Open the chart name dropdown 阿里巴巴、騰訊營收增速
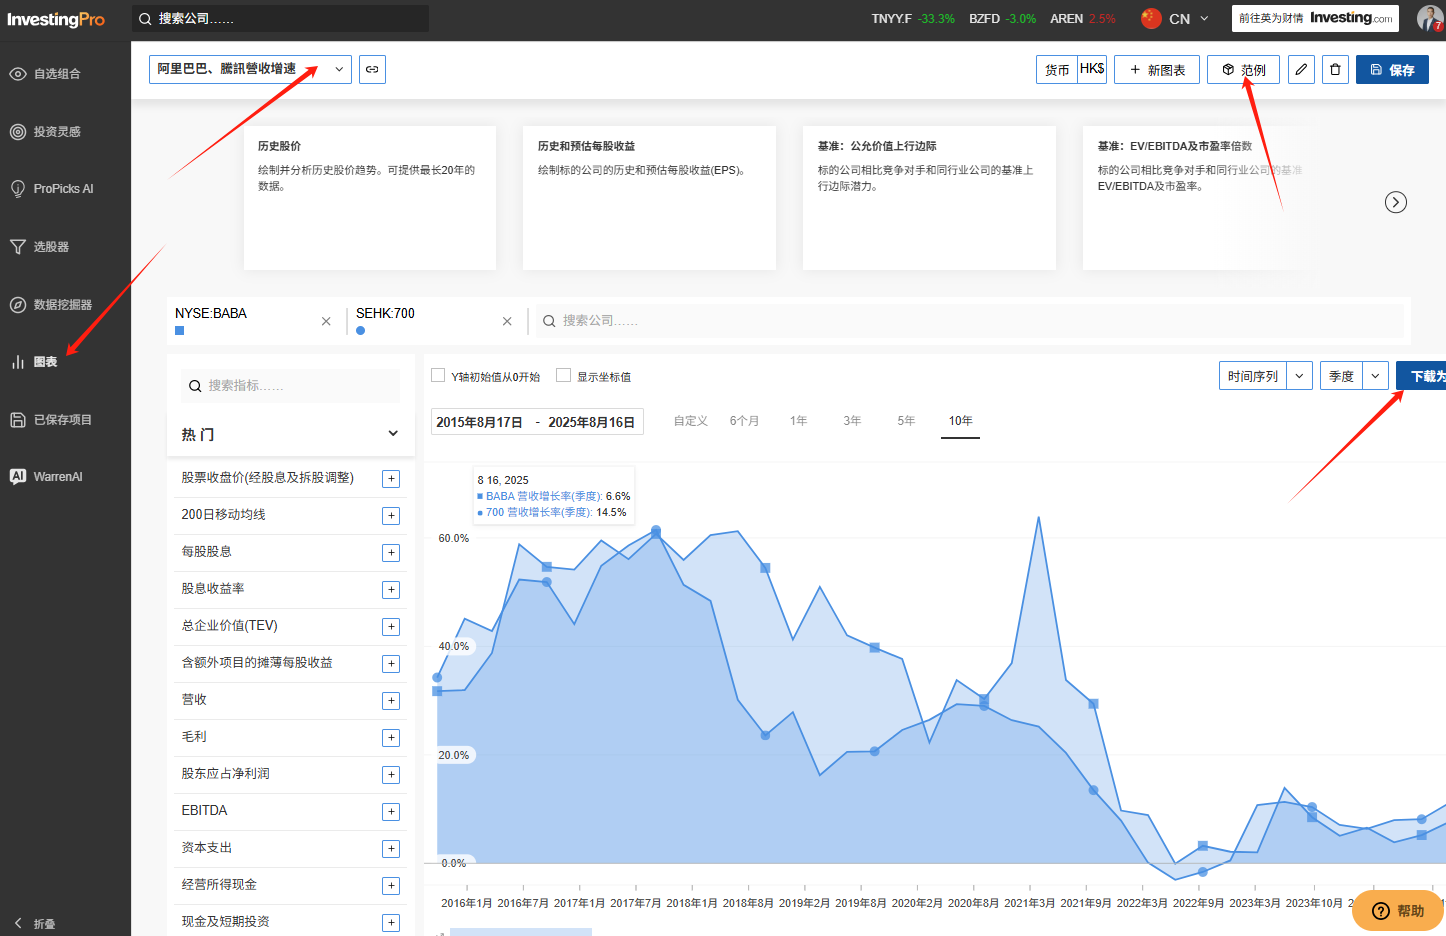The width and height of the screenshot is (1446, 936). pos(250,69)
